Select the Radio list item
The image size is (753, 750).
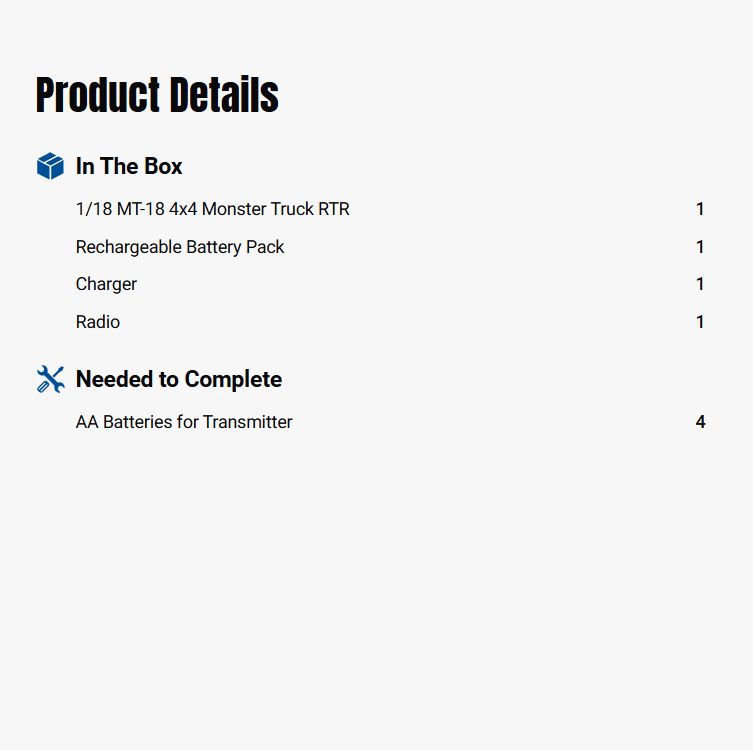tap(98, 322)
